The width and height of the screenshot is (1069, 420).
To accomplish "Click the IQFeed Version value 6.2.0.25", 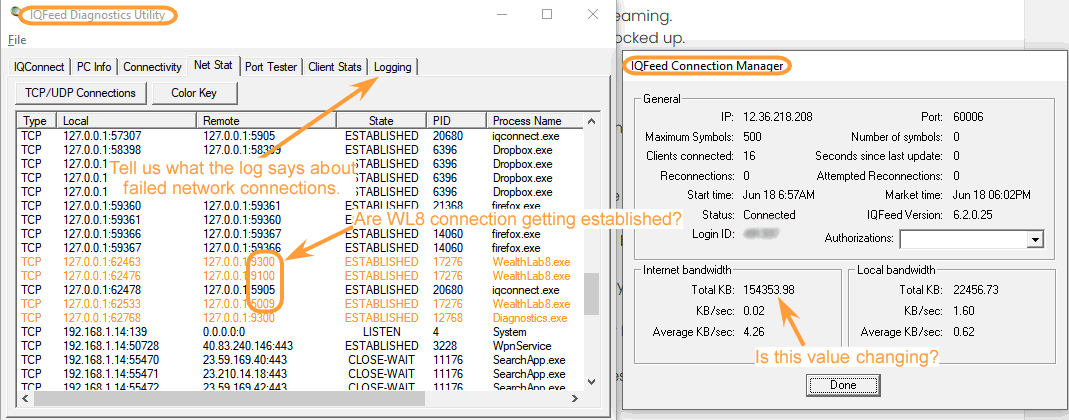I will tap(972, 215).
